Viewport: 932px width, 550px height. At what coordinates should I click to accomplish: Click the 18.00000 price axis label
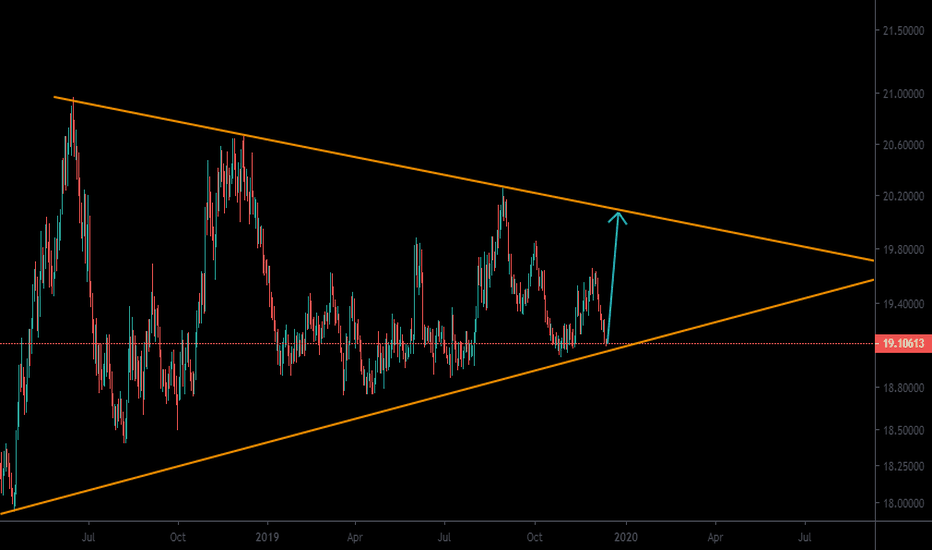(x=903, y=504)
